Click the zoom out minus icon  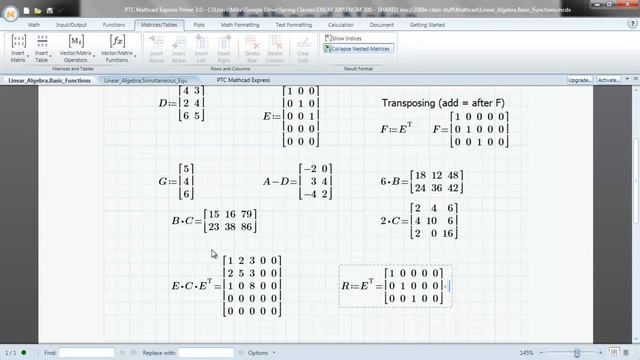[x=542, y=353]
